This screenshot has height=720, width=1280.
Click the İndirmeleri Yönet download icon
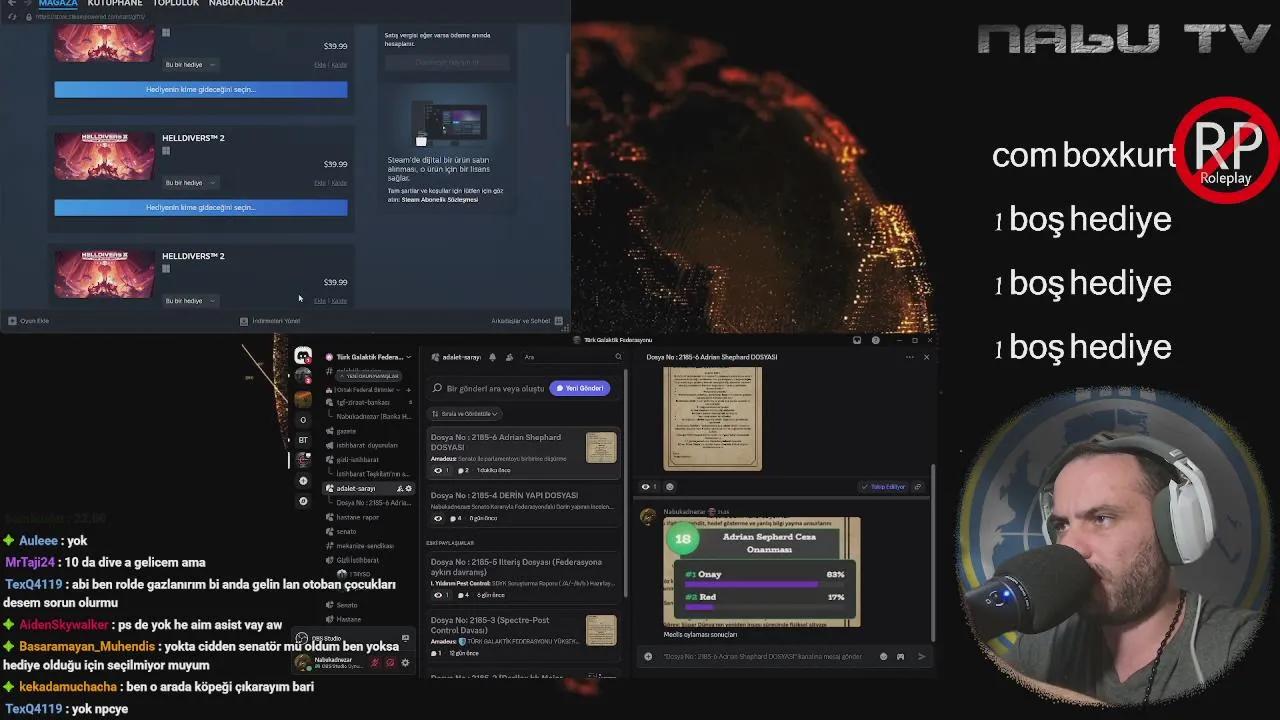tap(244, 321)
